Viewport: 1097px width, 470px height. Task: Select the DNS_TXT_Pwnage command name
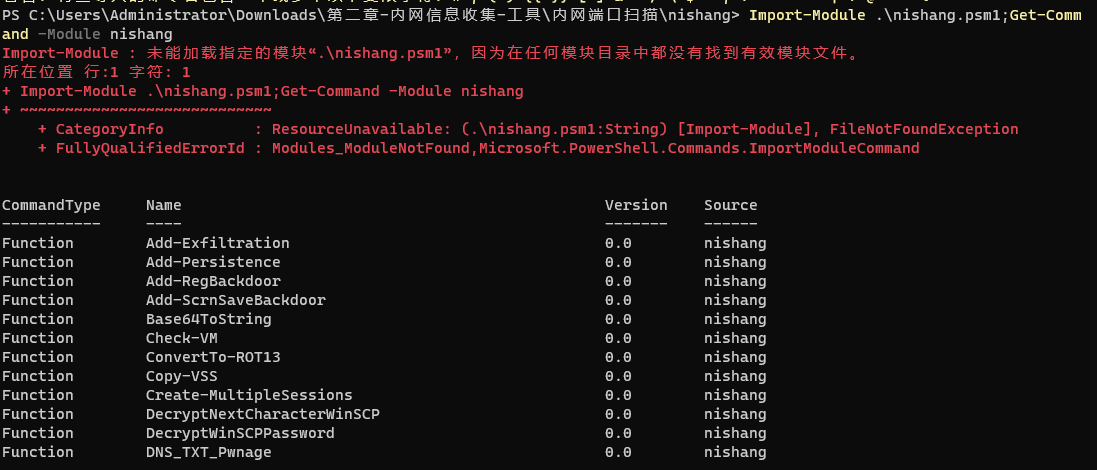[x=208, y=452]
